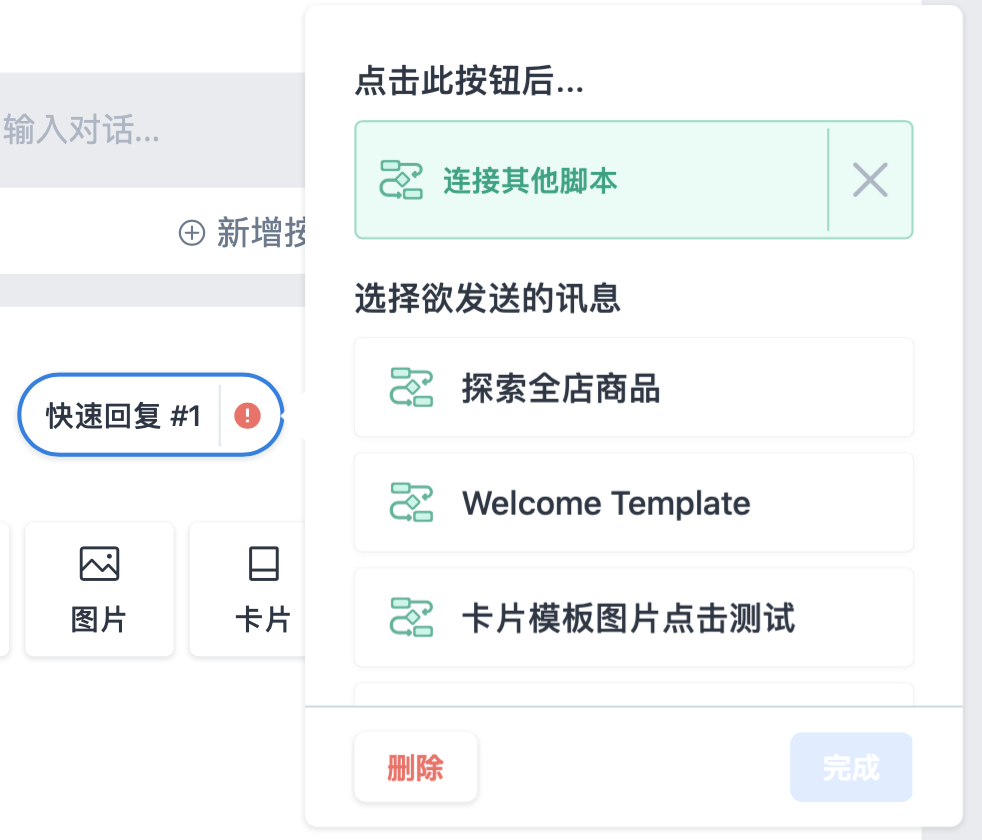Select the 探索全店商品 script option
This screenshot has height=840, width=982.
point(634,387)
